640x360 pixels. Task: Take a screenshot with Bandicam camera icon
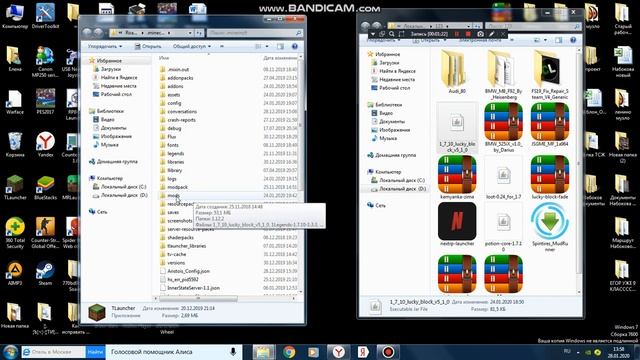480,34
